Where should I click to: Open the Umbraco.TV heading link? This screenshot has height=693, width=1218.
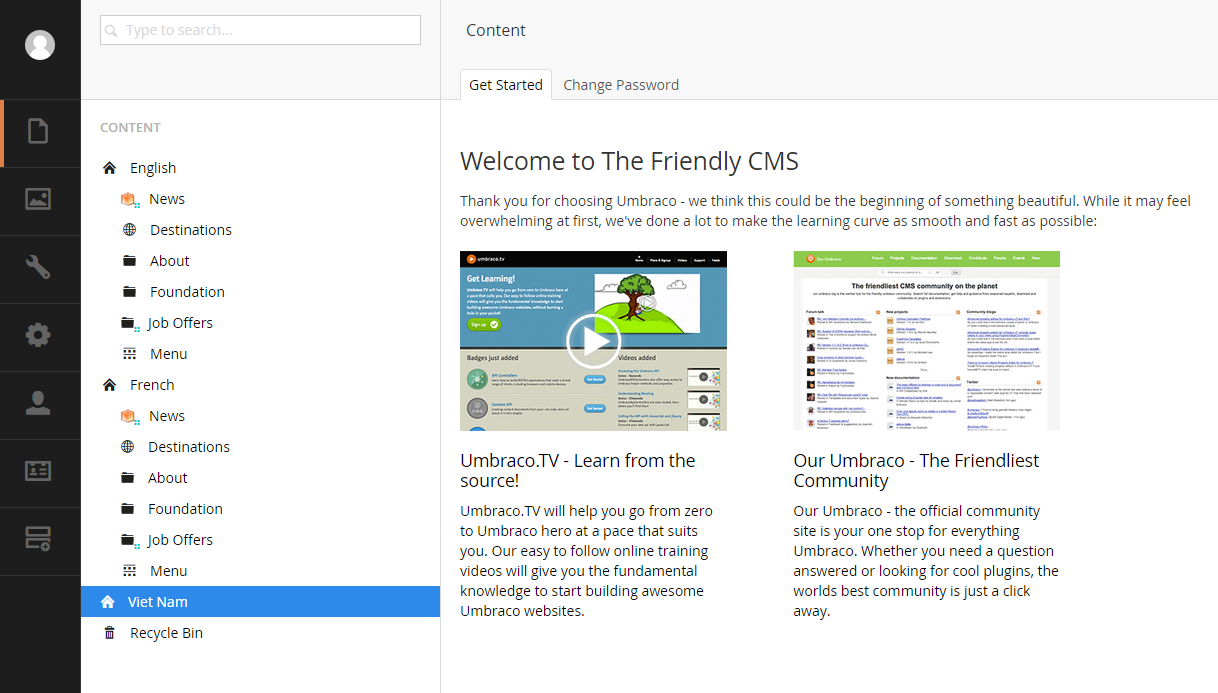click(577, 471)
